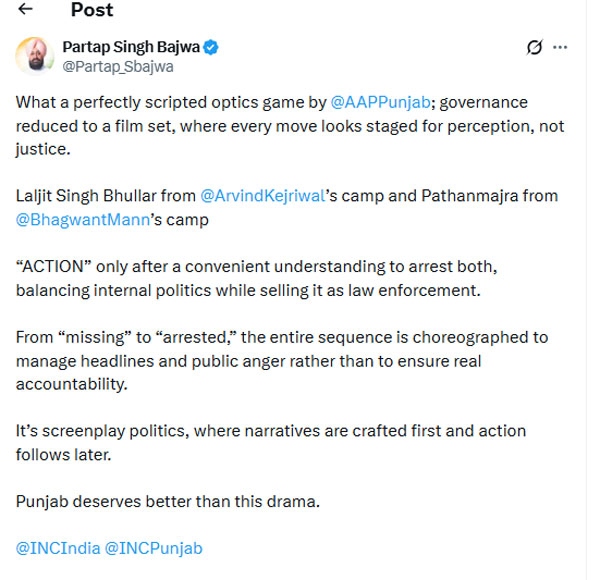Follow the @INCPunjab mention link
600x580 pixels.
point(154,548)
